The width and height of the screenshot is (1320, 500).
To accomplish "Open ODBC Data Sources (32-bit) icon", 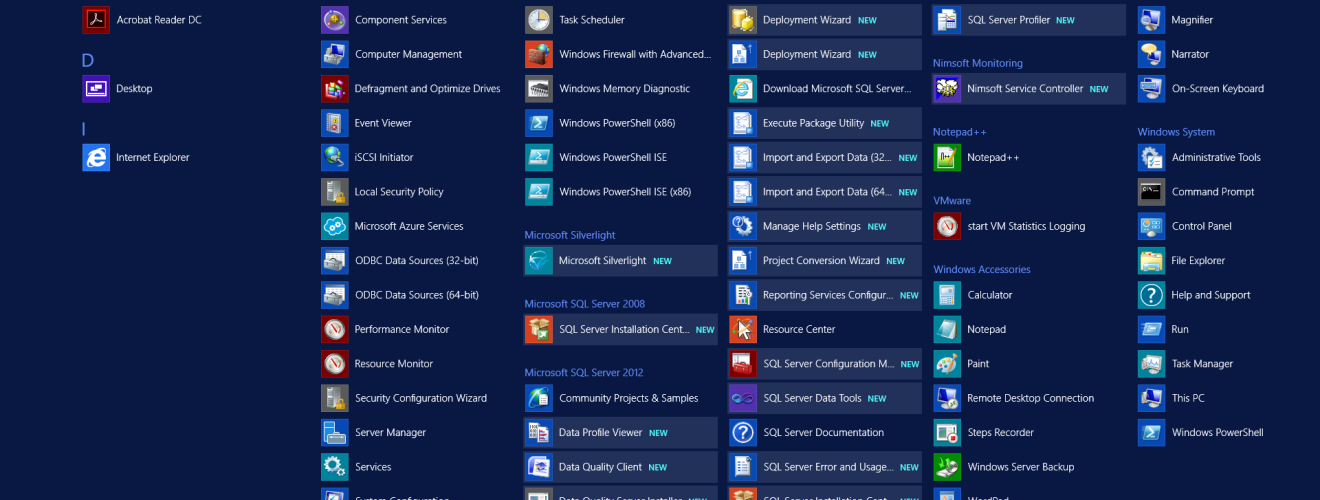I will [335, 261].
